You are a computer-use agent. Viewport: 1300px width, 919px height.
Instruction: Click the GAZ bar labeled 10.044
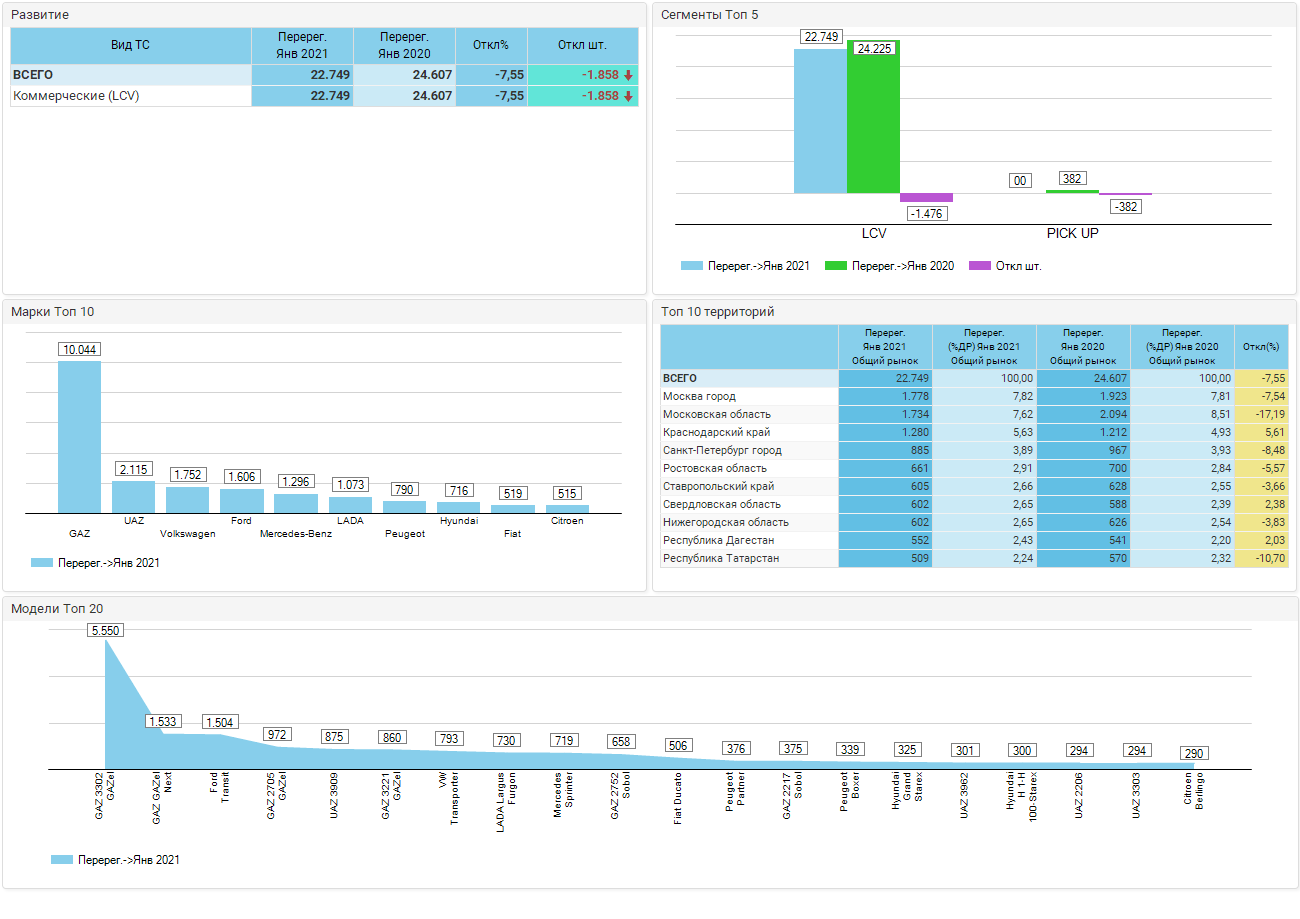click(79, 437)
